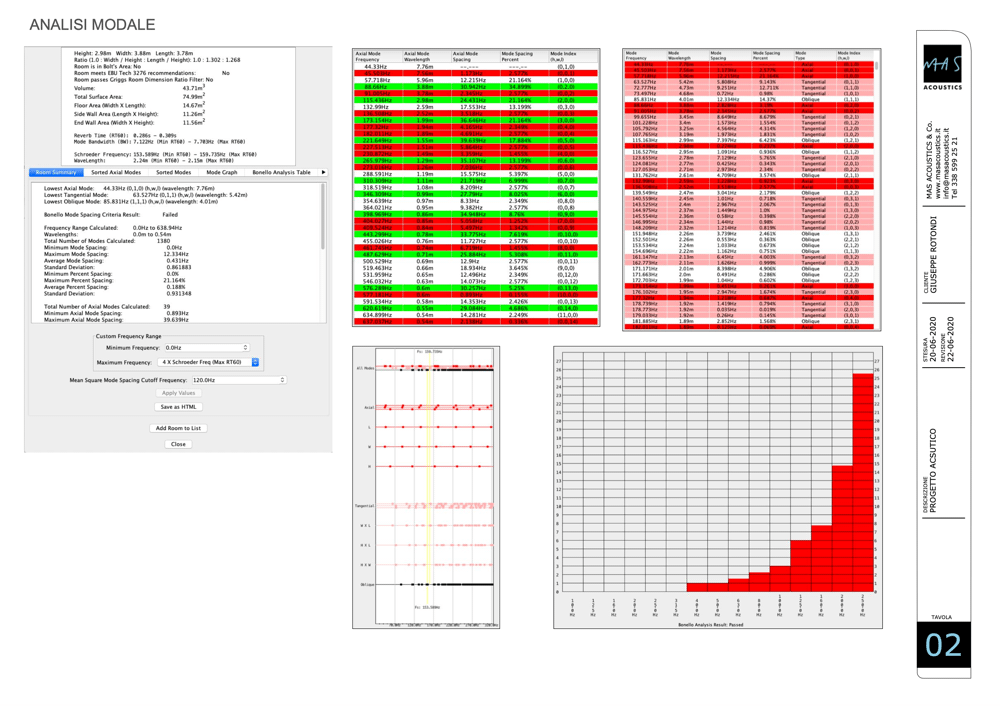The image size is (1000, 706).
Task: Open the Maximum Frequency dropdown
Action: click(x=208, y=362)
